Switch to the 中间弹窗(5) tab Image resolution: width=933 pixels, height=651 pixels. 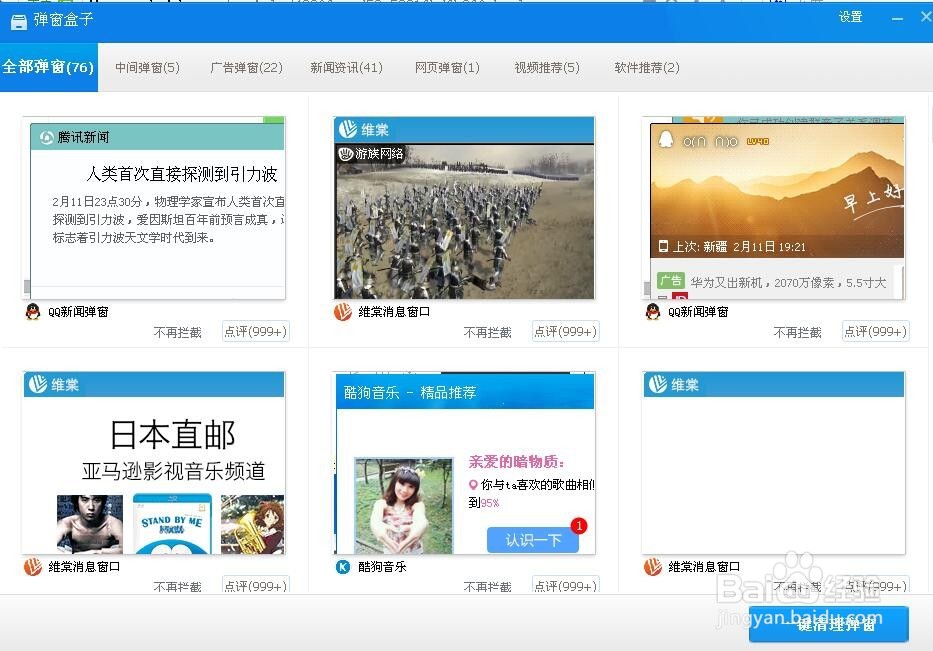[x=147, y=68]
